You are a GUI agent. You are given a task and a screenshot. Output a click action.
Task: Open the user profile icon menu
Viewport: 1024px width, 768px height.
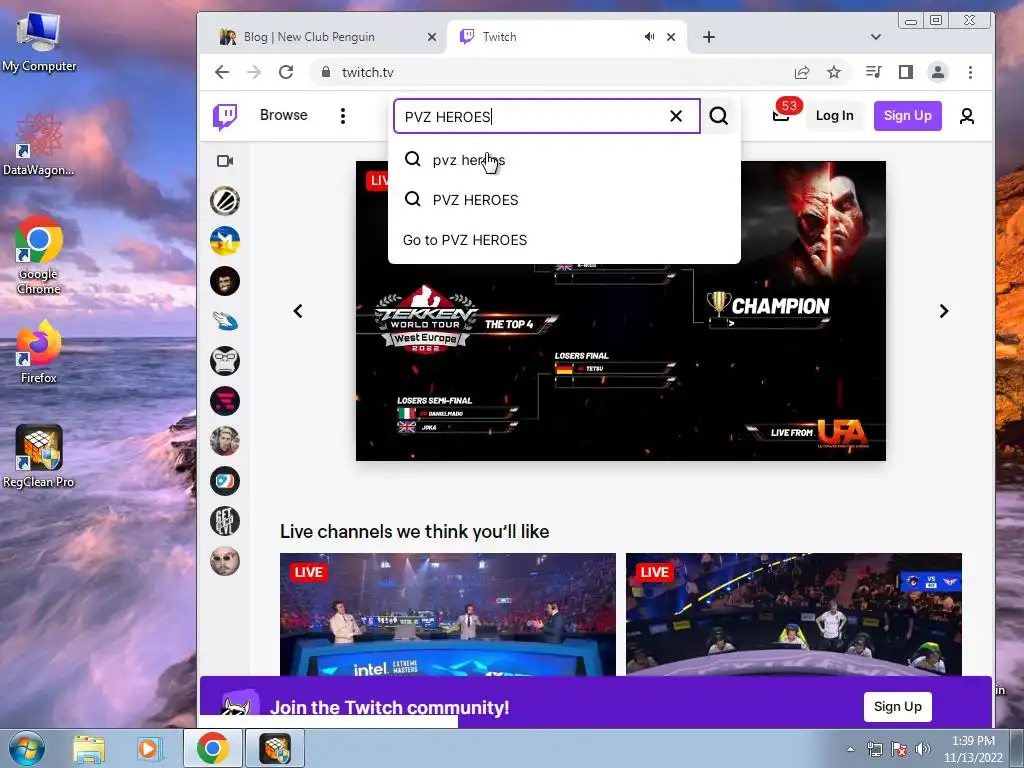pos(967,116)
